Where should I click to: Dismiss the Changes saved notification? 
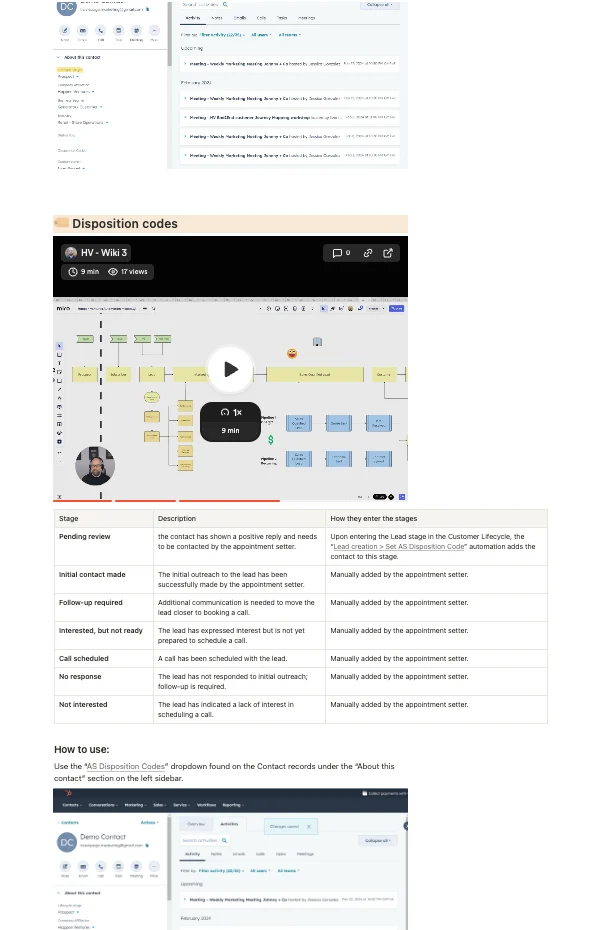(x=308, y=826)
